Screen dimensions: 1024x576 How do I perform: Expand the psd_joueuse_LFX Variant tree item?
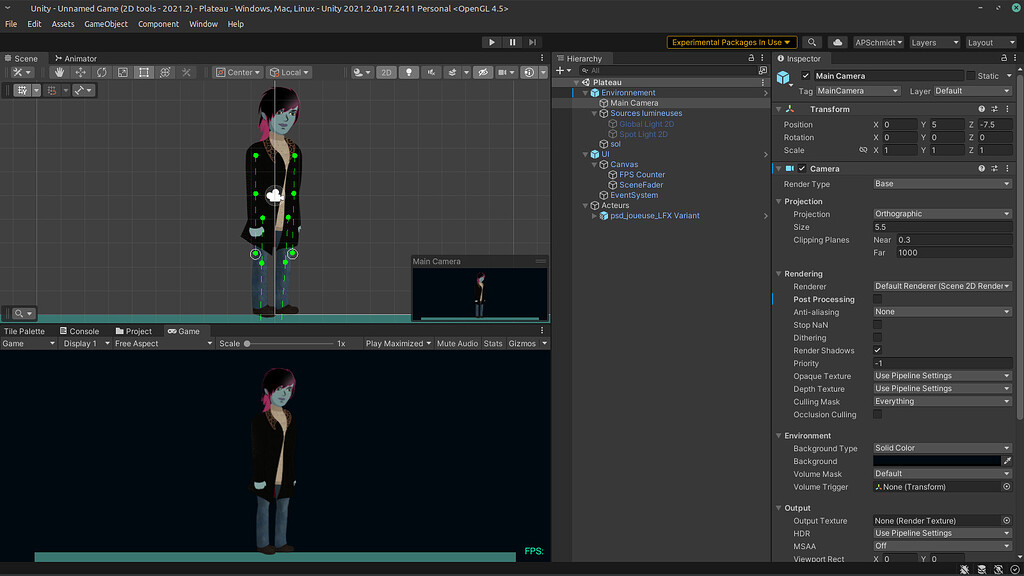[x=595, y=216]
